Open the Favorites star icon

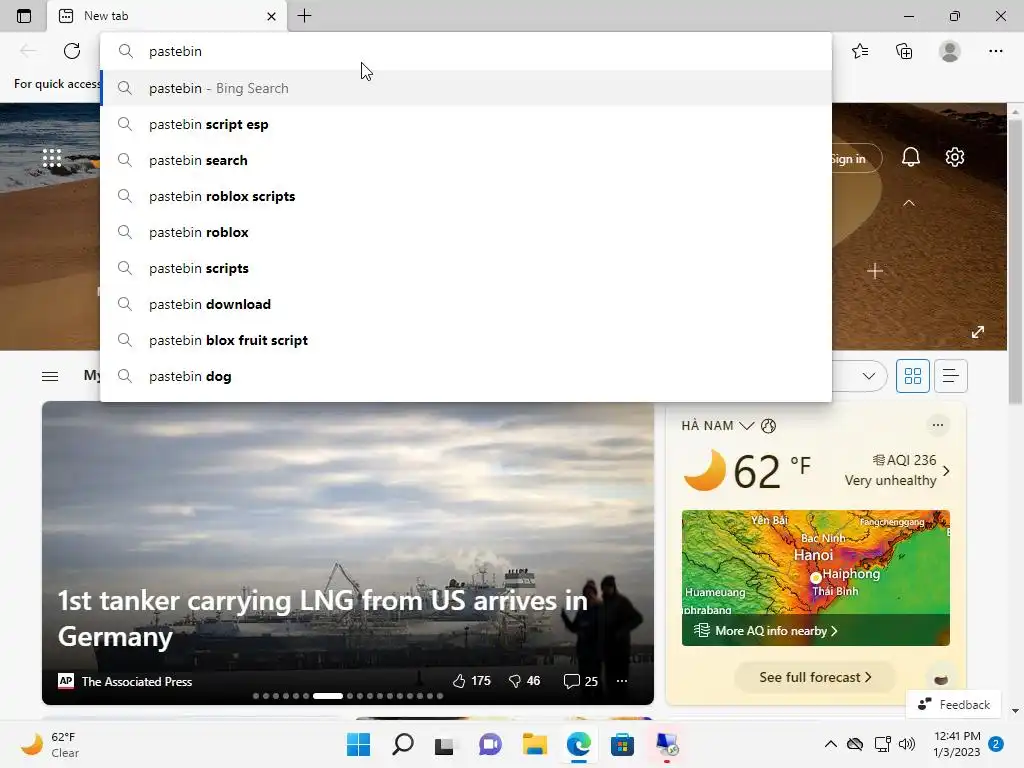click(x=860, y=51)
